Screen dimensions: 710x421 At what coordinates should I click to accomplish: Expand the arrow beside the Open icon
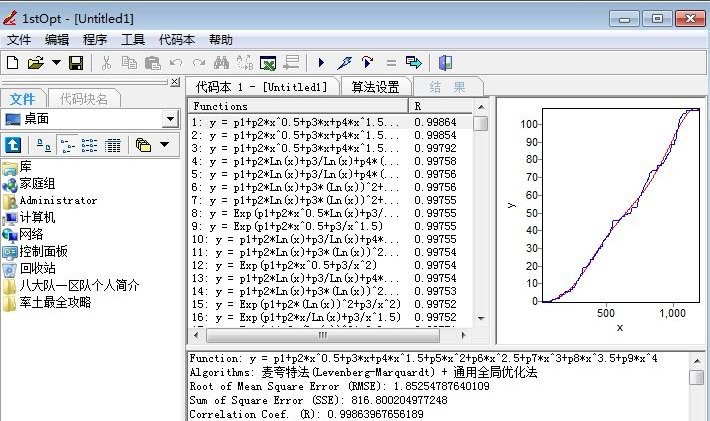tap(55, 63)
